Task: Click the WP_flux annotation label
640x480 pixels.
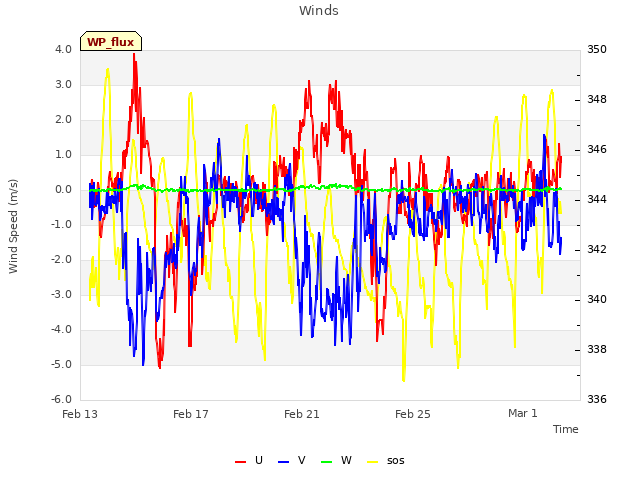Action: pyautogui.click(x=111, y=42)
